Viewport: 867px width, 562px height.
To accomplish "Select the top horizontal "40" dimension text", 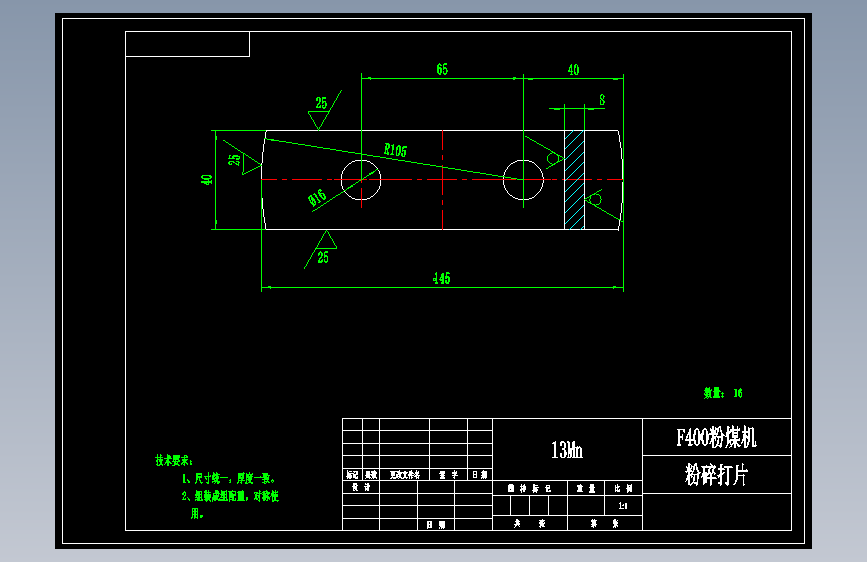I will [573, 70].
